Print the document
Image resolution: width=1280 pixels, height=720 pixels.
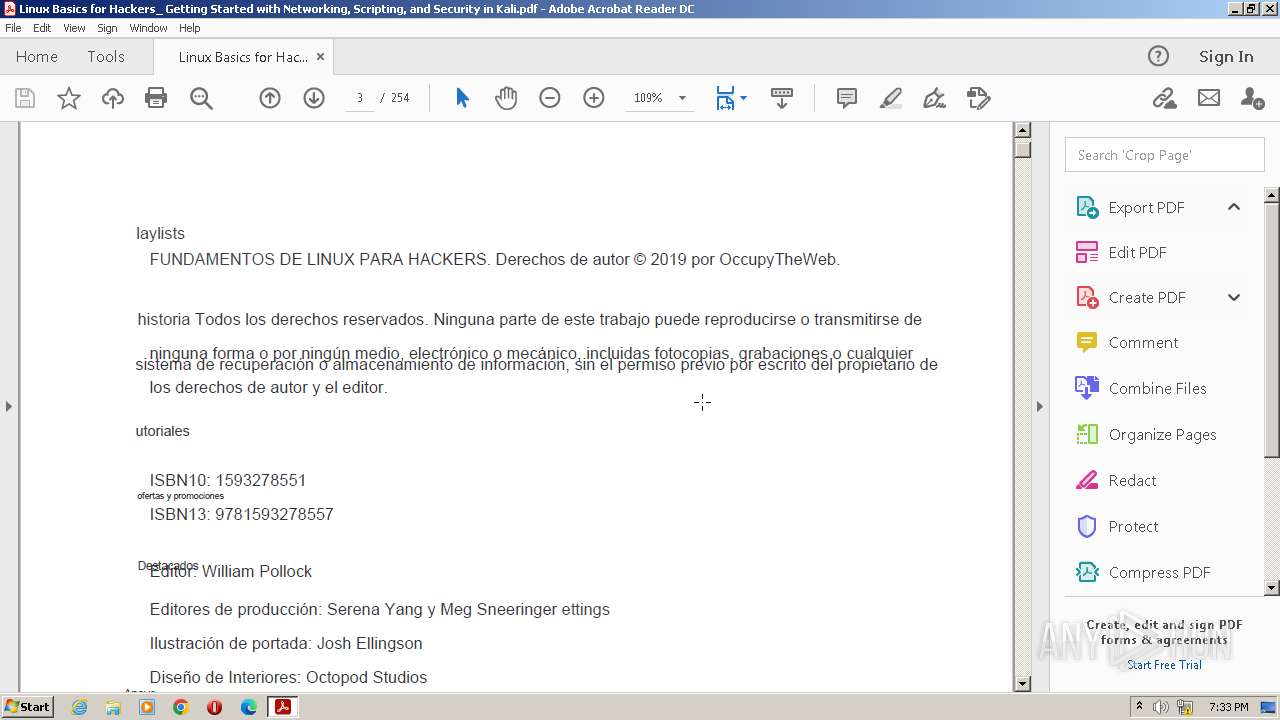point(156,98)
